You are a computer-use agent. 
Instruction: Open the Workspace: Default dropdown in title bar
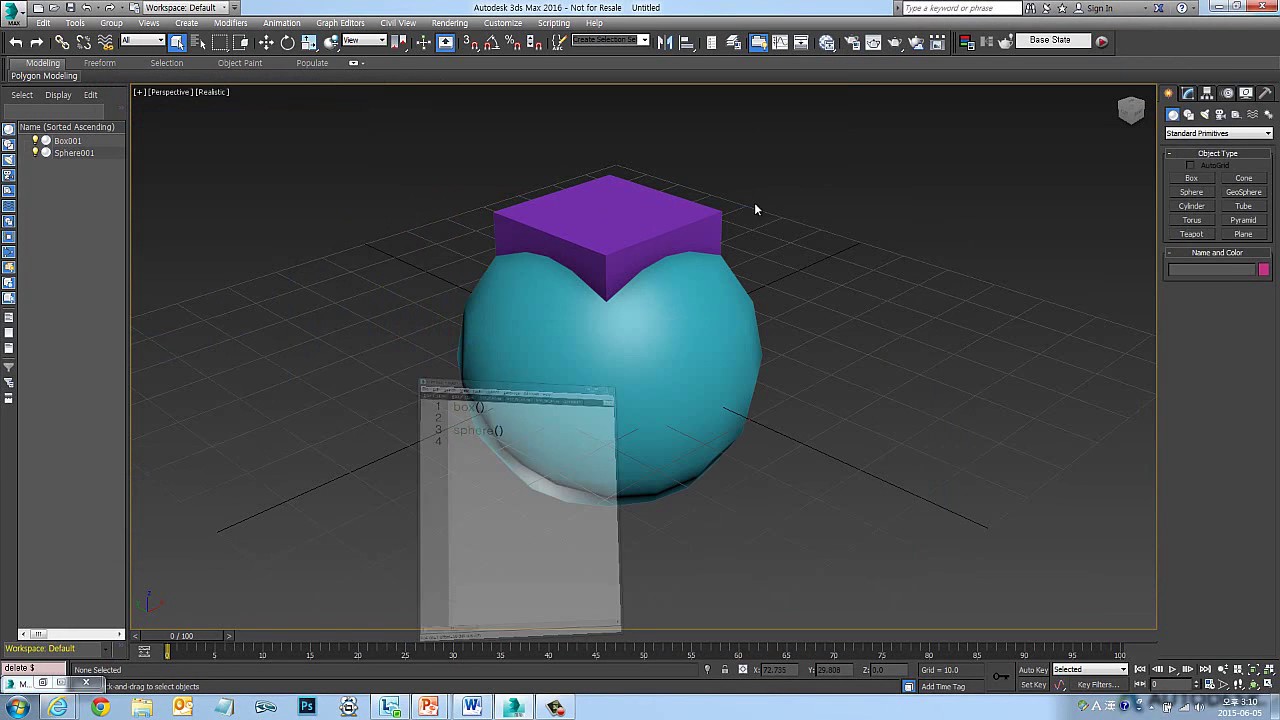[185, 7]
